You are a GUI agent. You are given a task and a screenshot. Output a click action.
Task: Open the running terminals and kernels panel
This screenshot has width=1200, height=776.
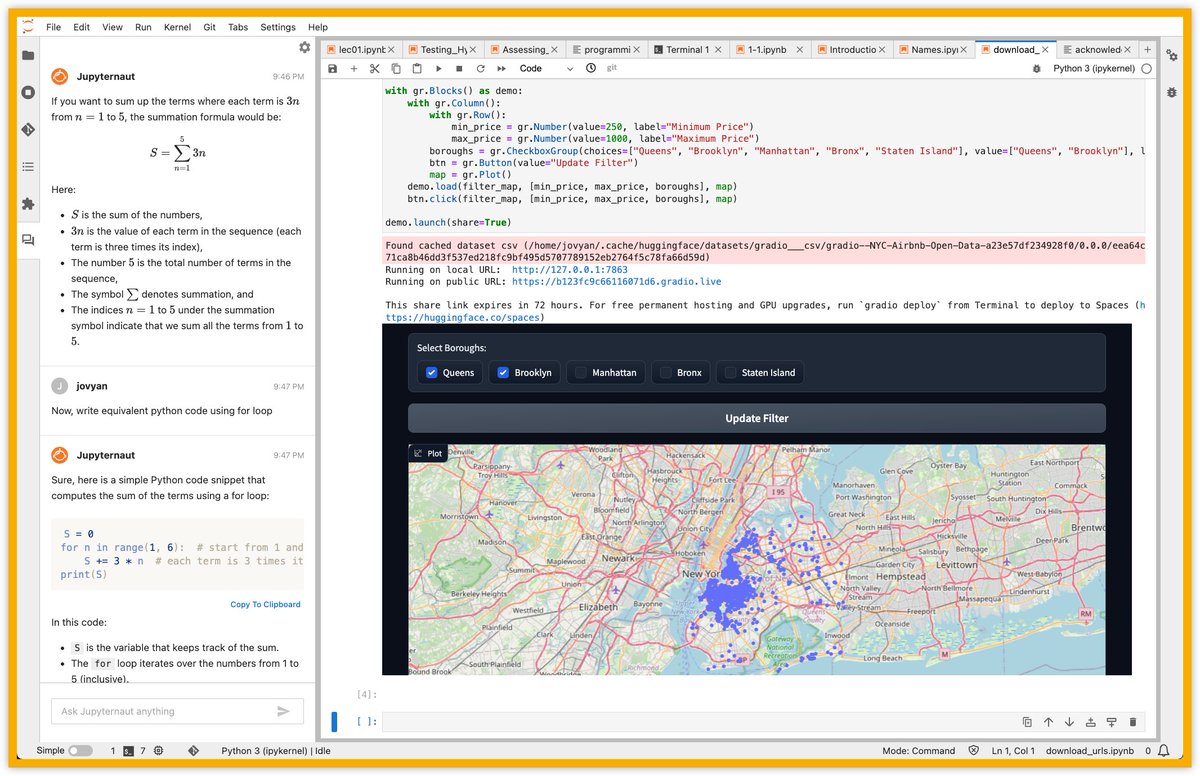(x=28, y=93)
